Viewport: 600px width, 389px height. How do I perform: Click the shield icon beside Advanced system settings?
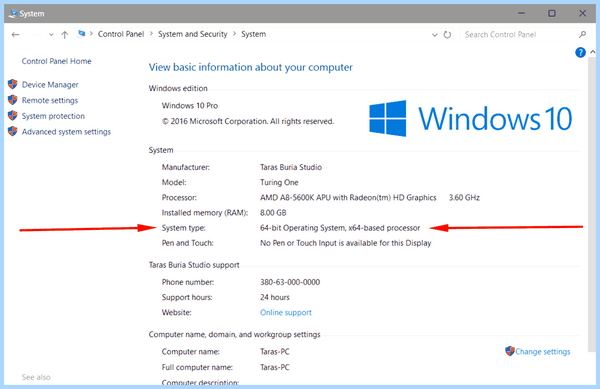[x=13, y=131]
